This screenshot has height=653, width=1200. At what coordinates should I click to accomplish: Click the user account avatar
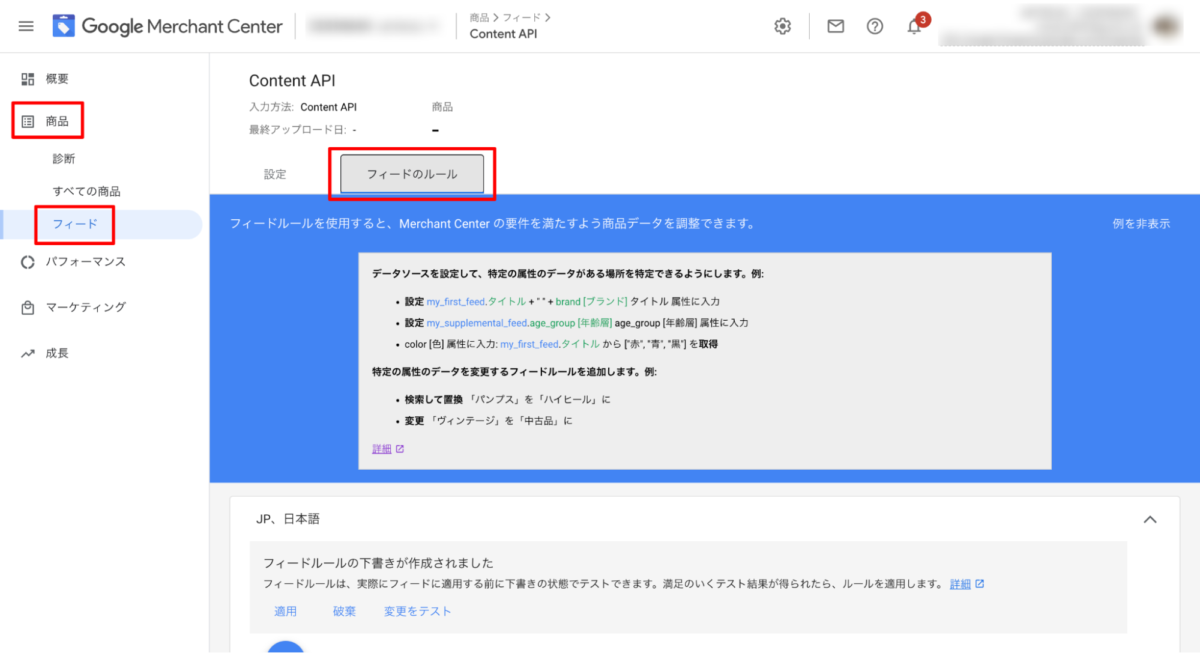pyautogui.click(x=1167, y=27)
